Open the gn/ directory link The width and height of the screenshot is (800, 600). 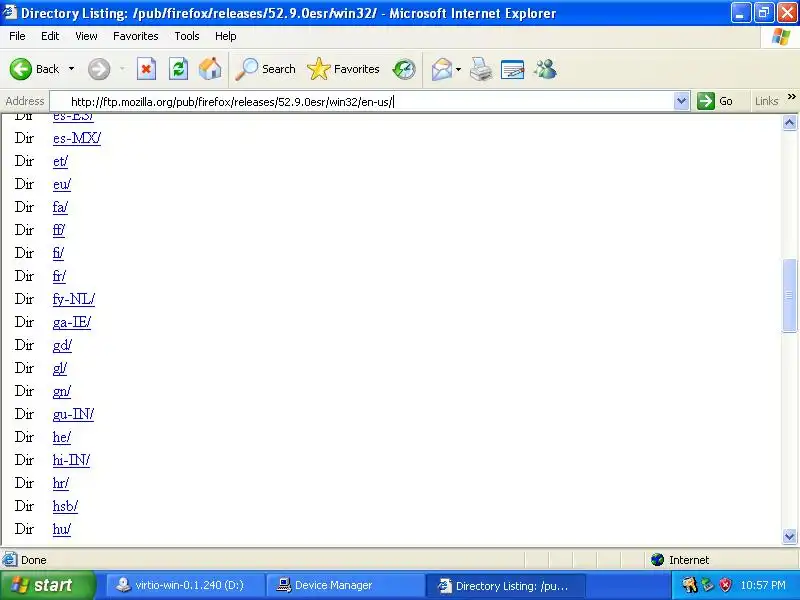click(62, 391)
